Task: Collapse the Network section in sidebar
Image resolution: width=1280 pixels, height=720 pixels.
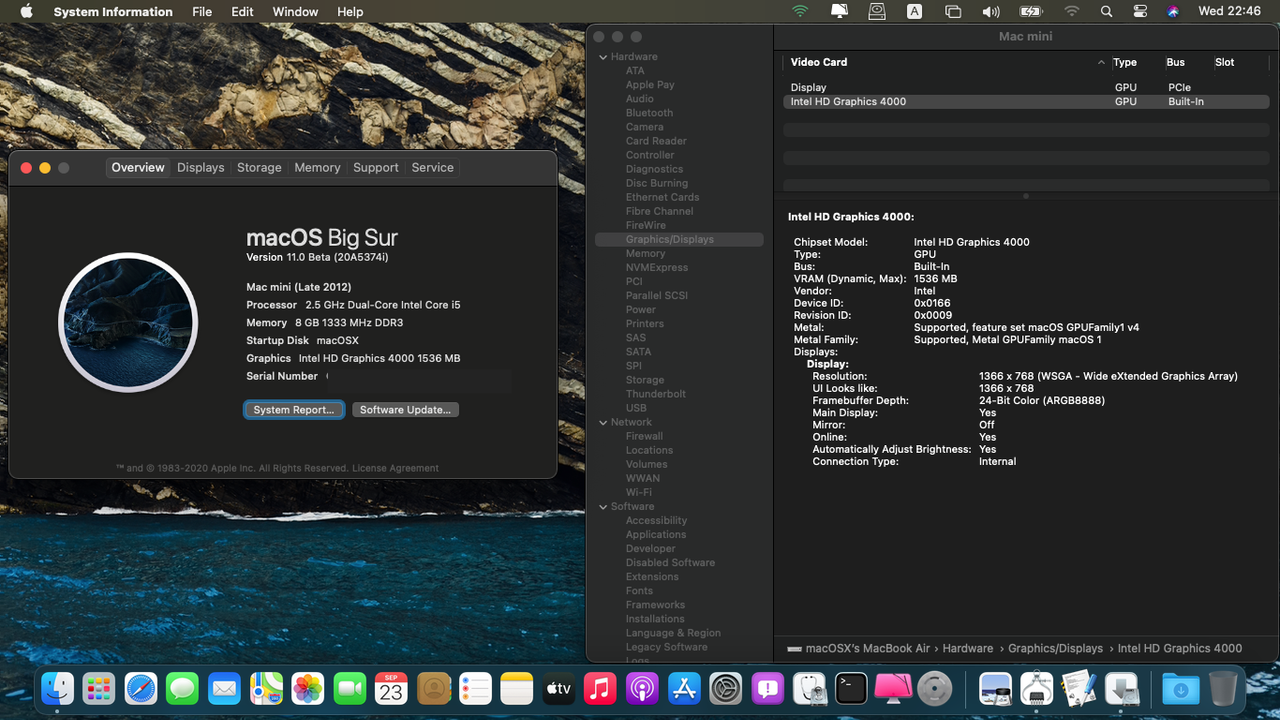Action: click(603, 422)
